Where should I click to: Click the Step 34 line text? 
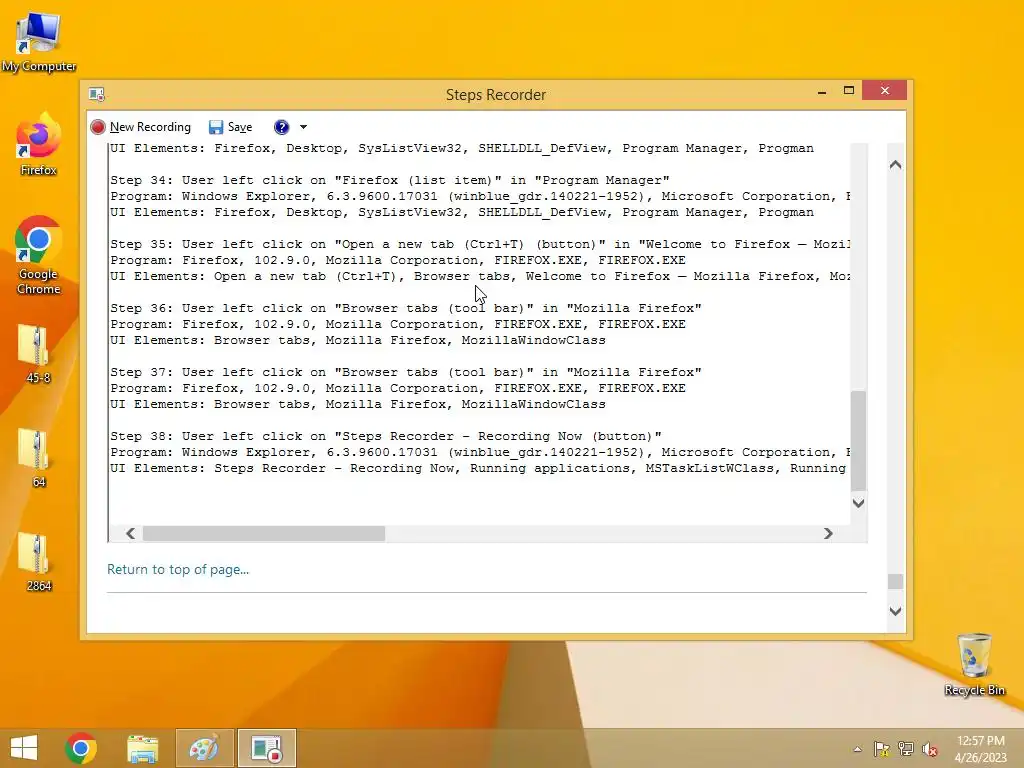[390, 180]
